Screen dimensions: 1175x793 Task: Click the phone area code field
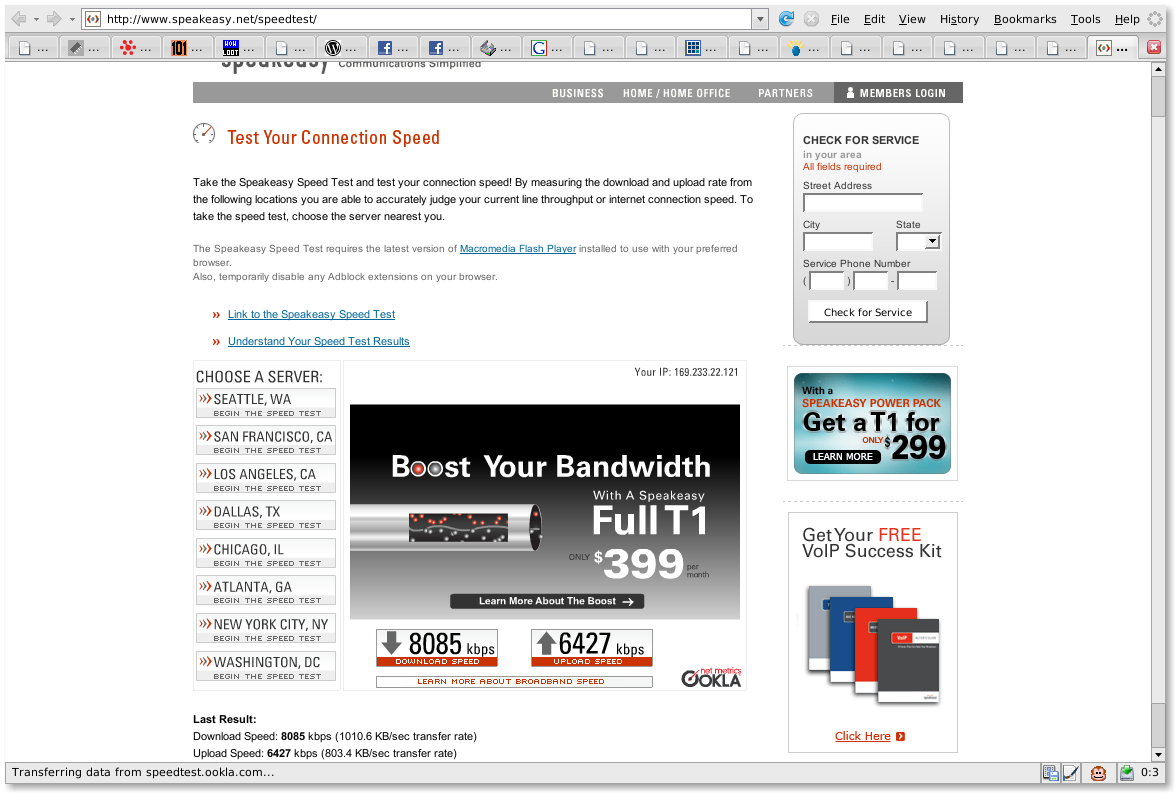[827, 281]
